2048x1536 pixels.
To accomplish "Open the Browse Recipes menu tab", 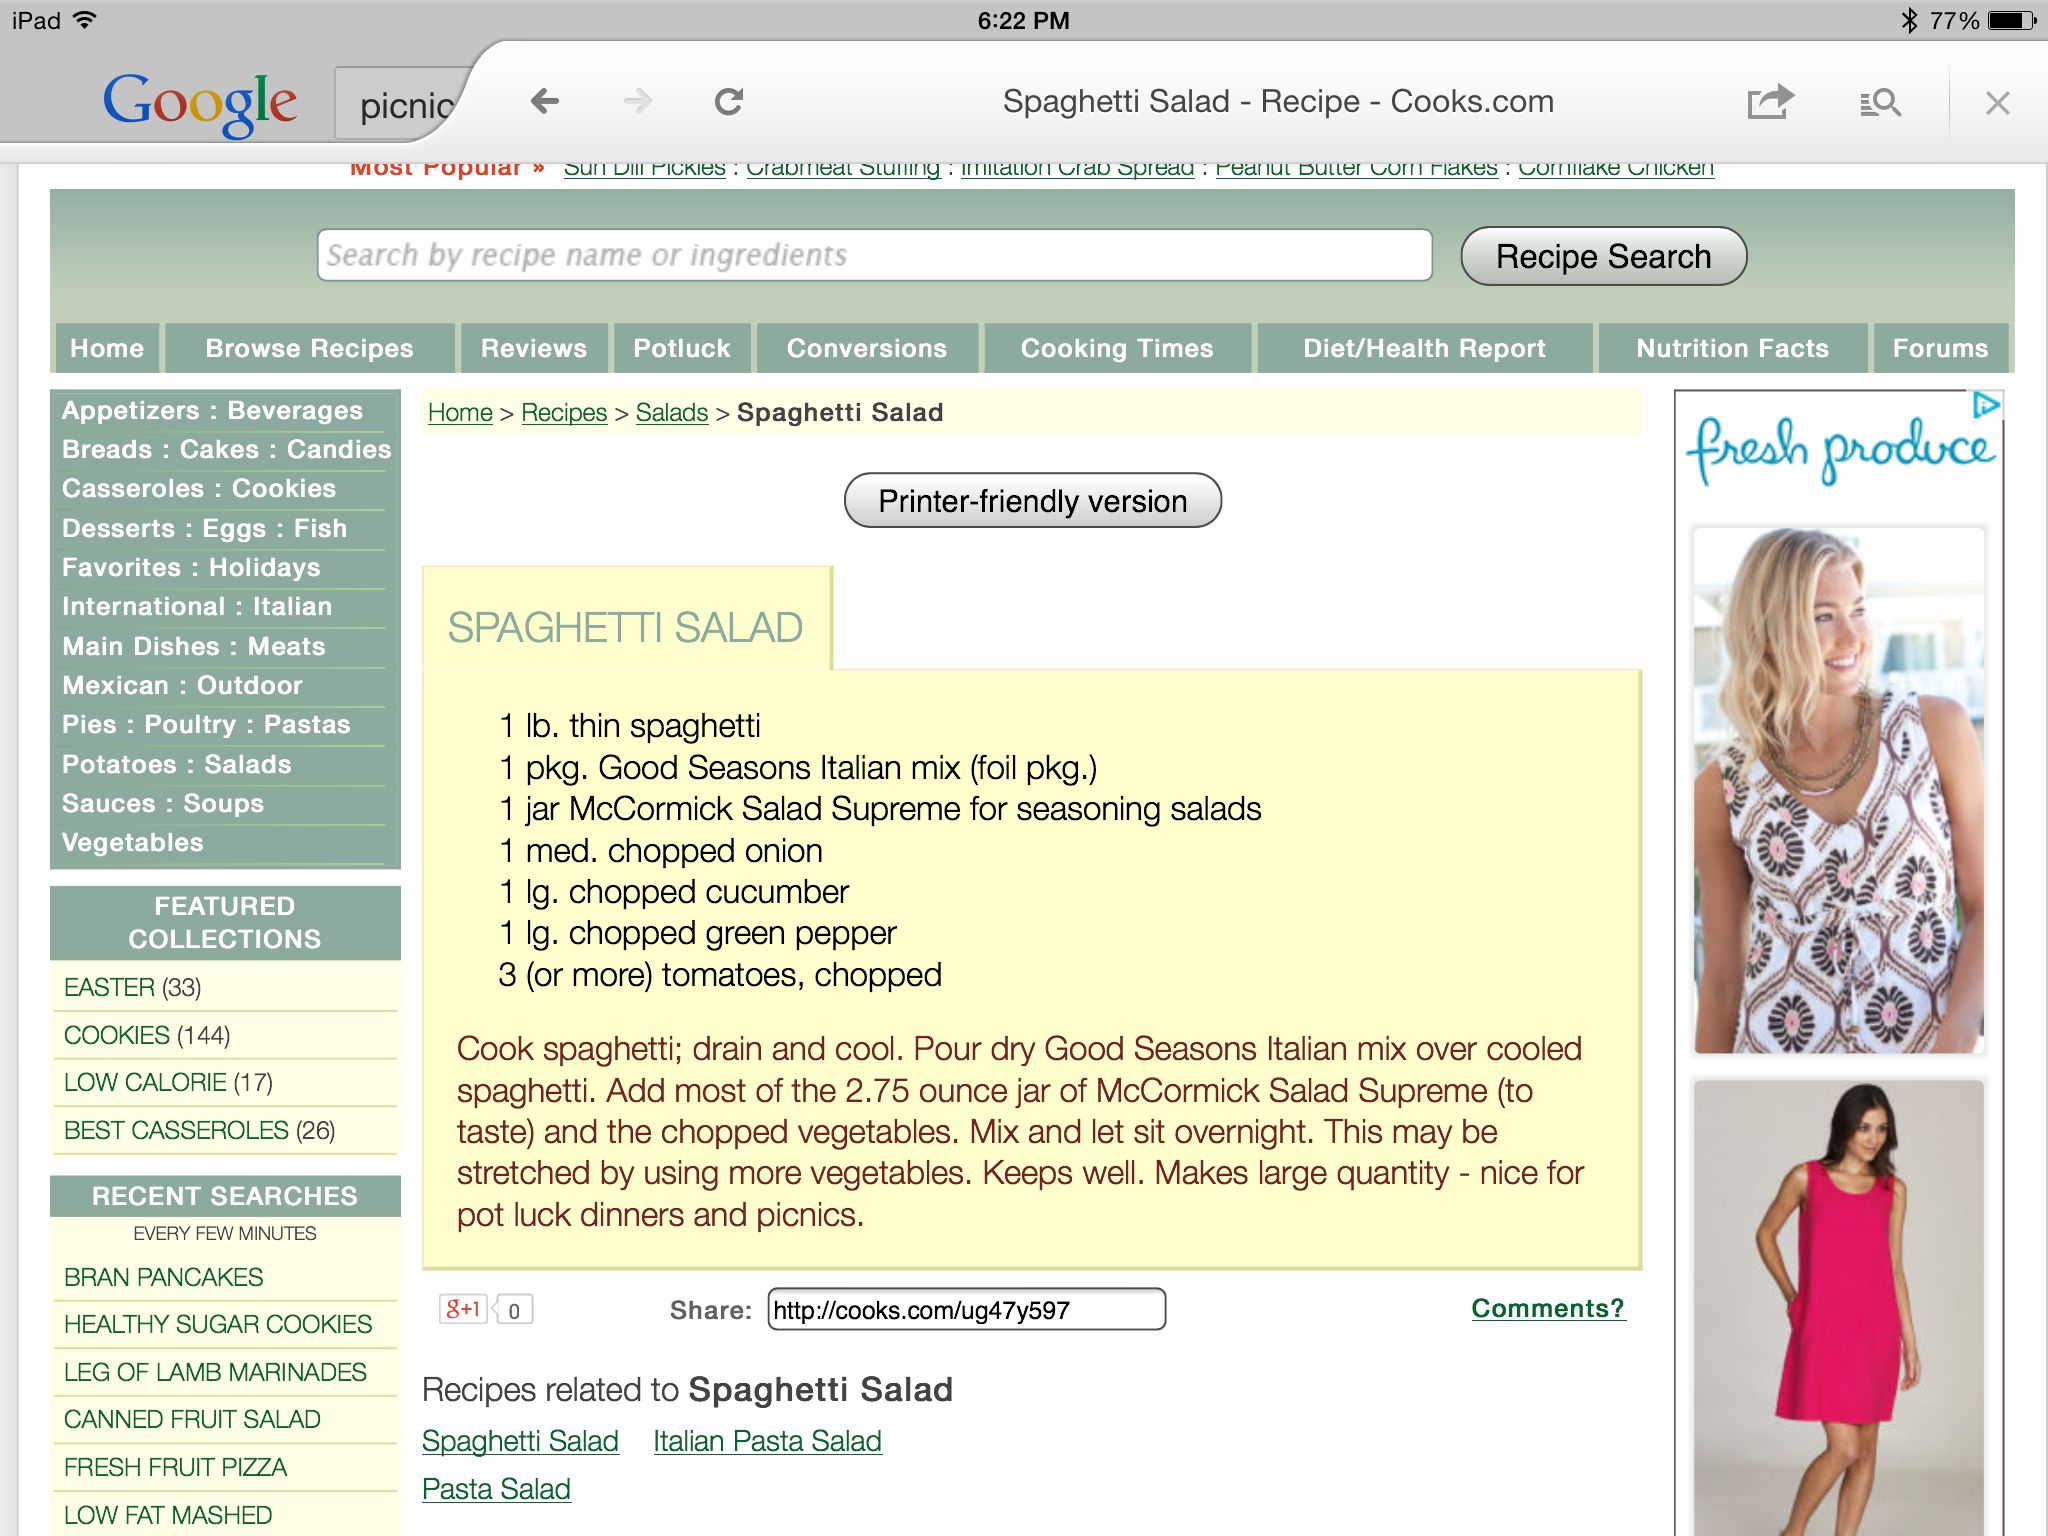I will pyautogui.click(x=310, y=347).
